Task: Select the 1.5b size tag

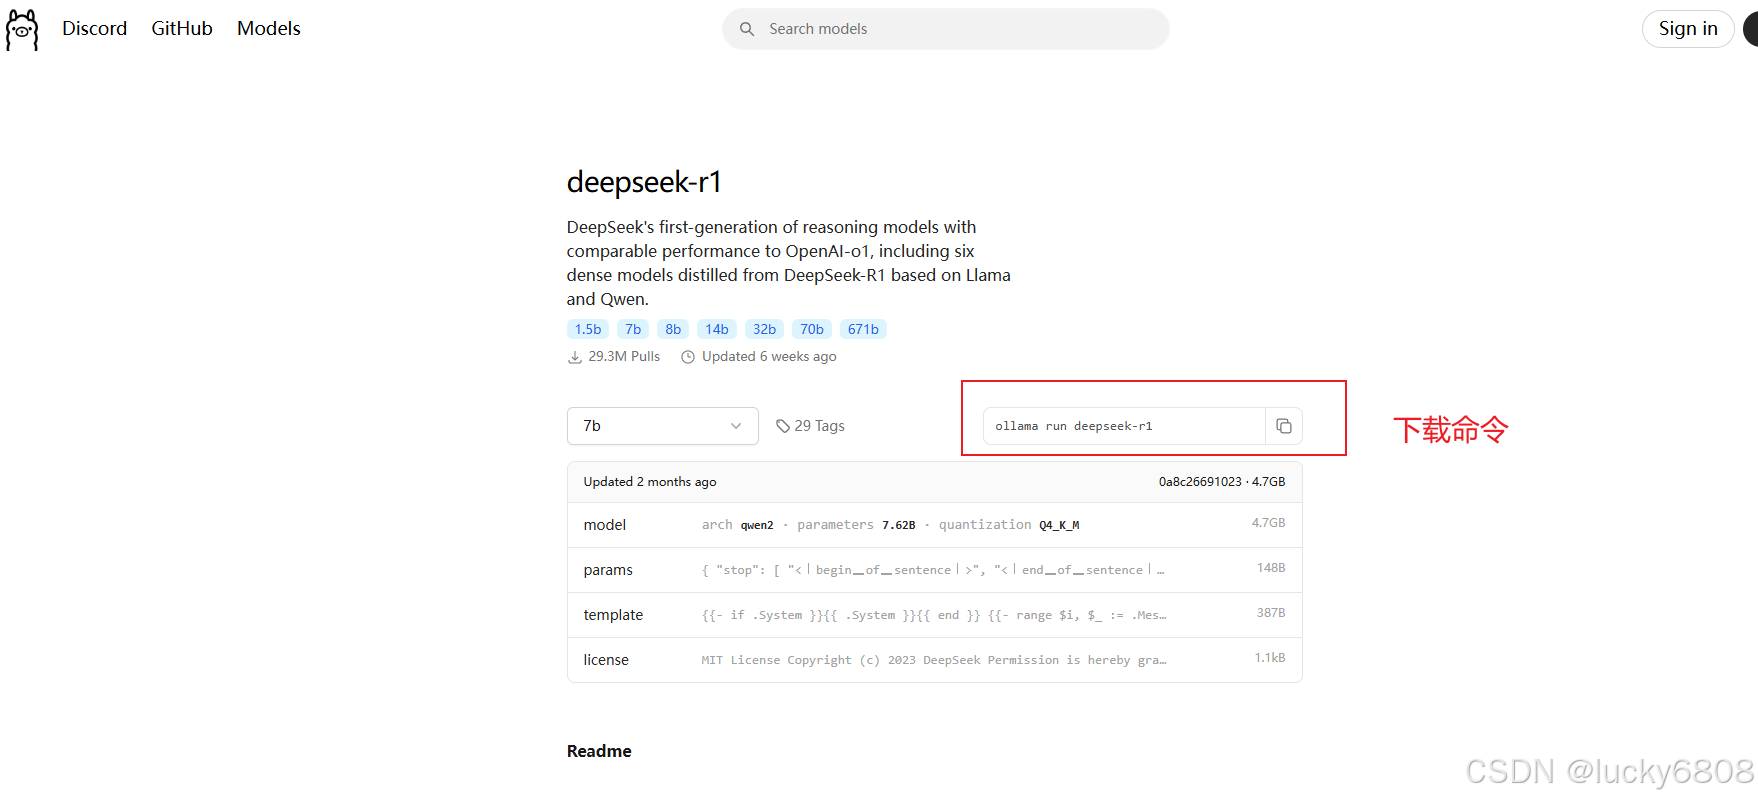Action: point(588,329)
